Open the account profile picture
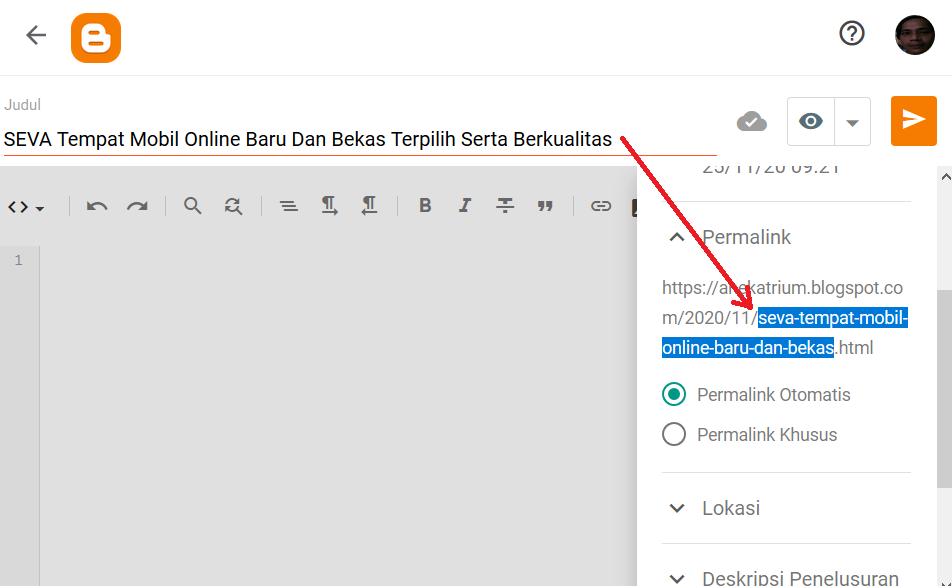Viewport: 952px width, 586px height. pyautogui.click(x=915, y=35)
